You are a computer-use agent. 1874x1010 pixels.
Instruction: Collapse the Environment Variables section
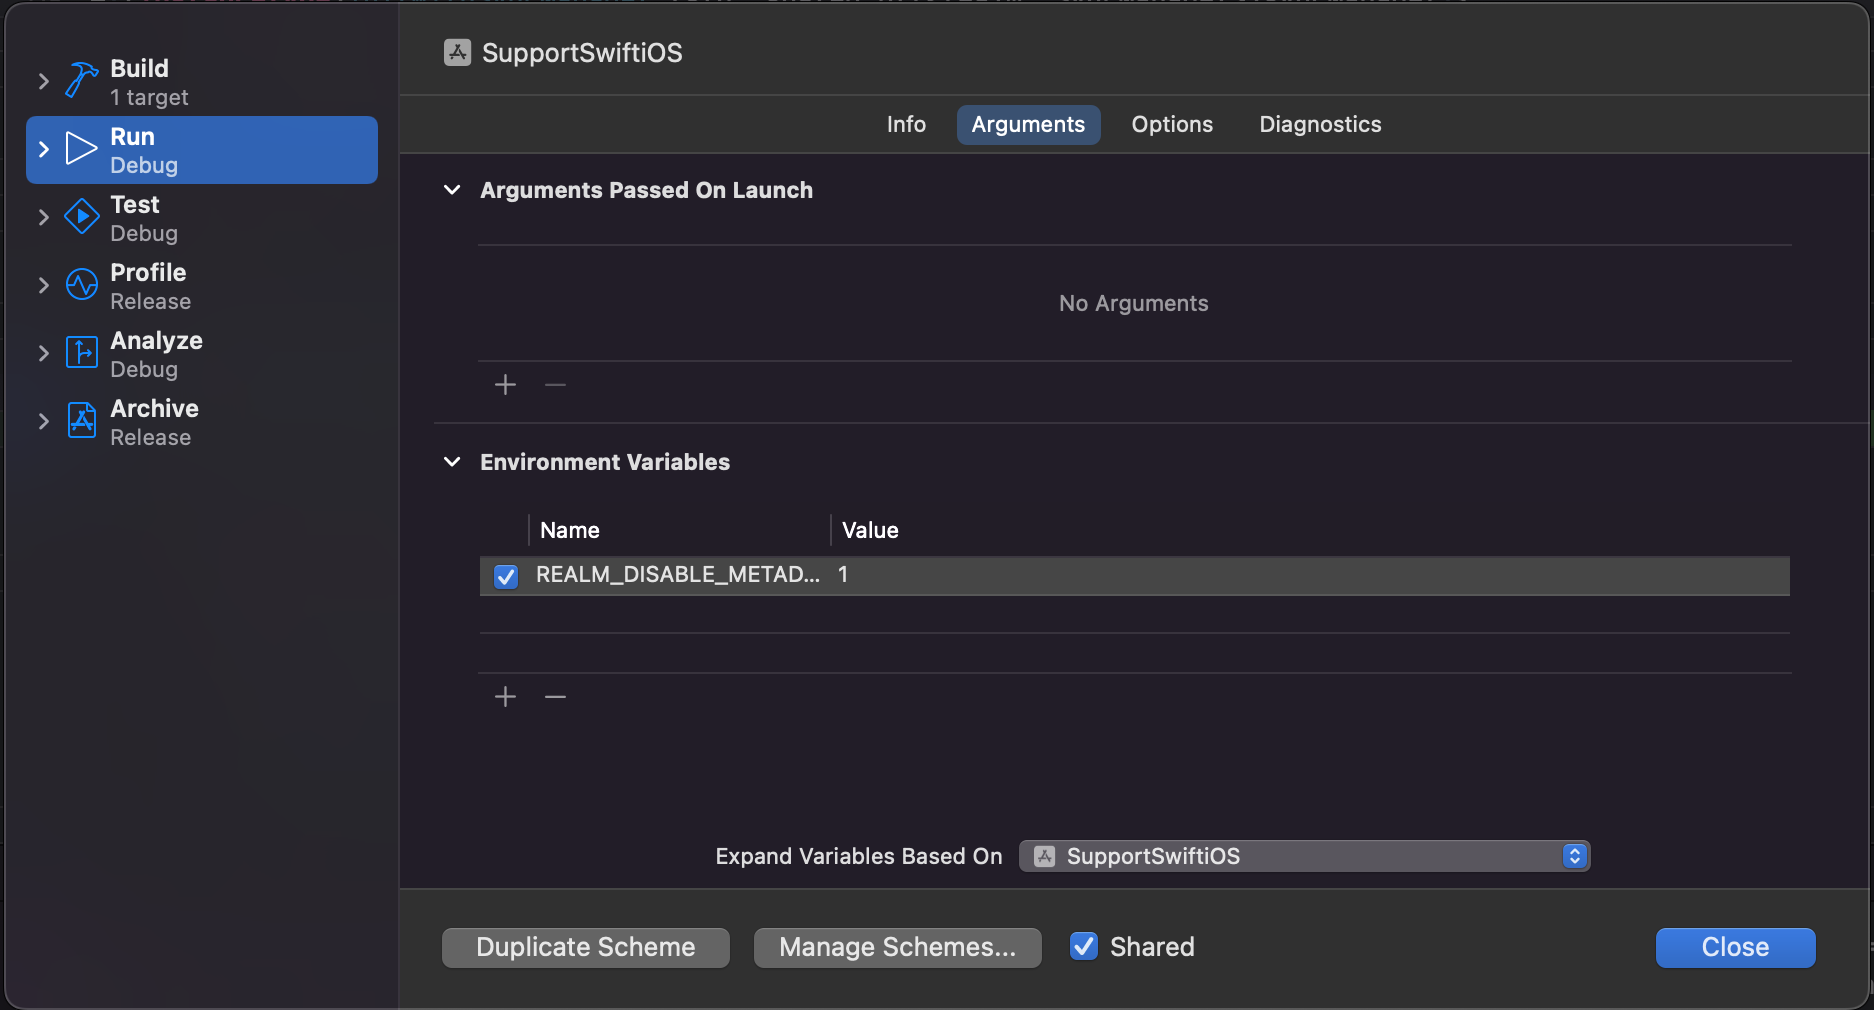click(453, 462)
